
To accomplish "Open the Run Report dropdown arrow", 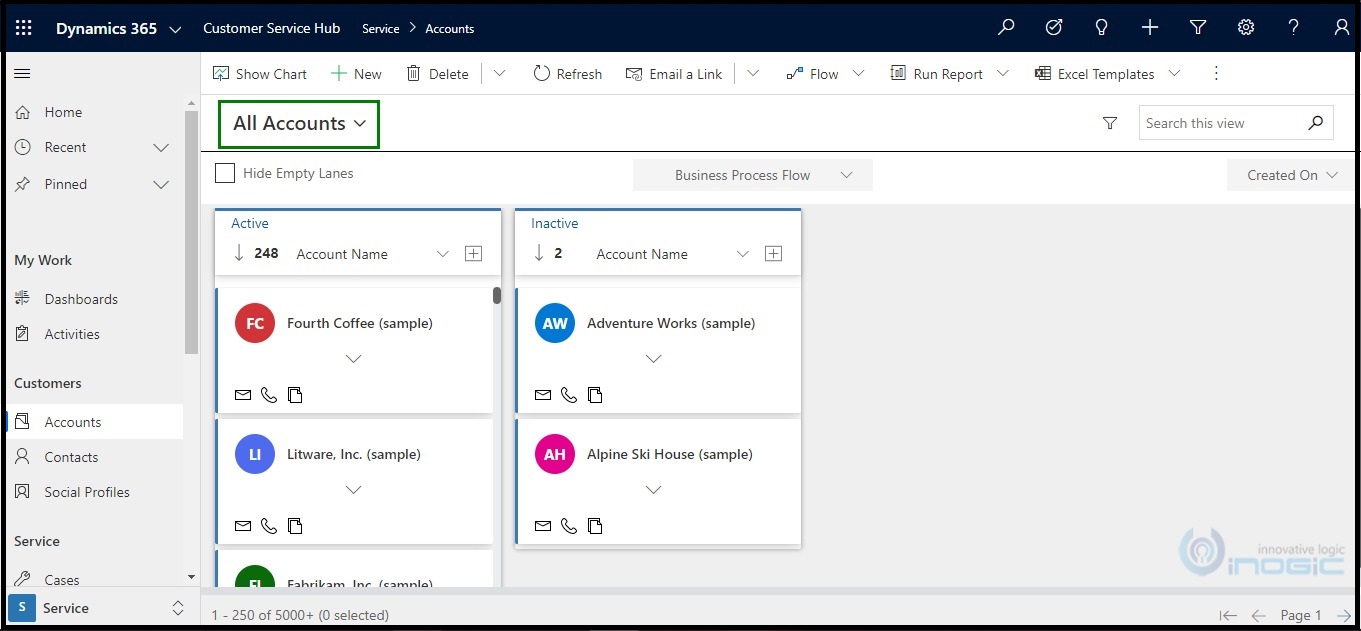I will (1003, 73).
